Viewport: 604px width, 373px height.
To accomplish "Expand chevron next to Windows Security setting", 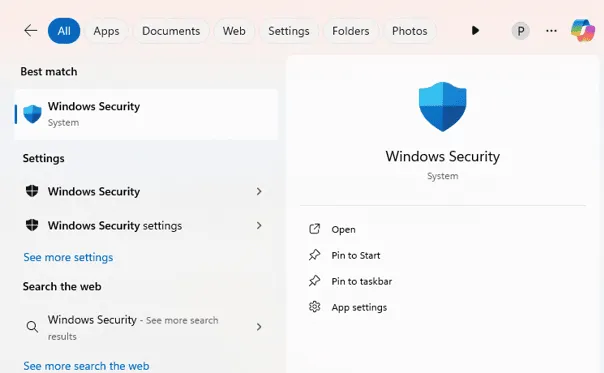I will (x=259, y=192).
